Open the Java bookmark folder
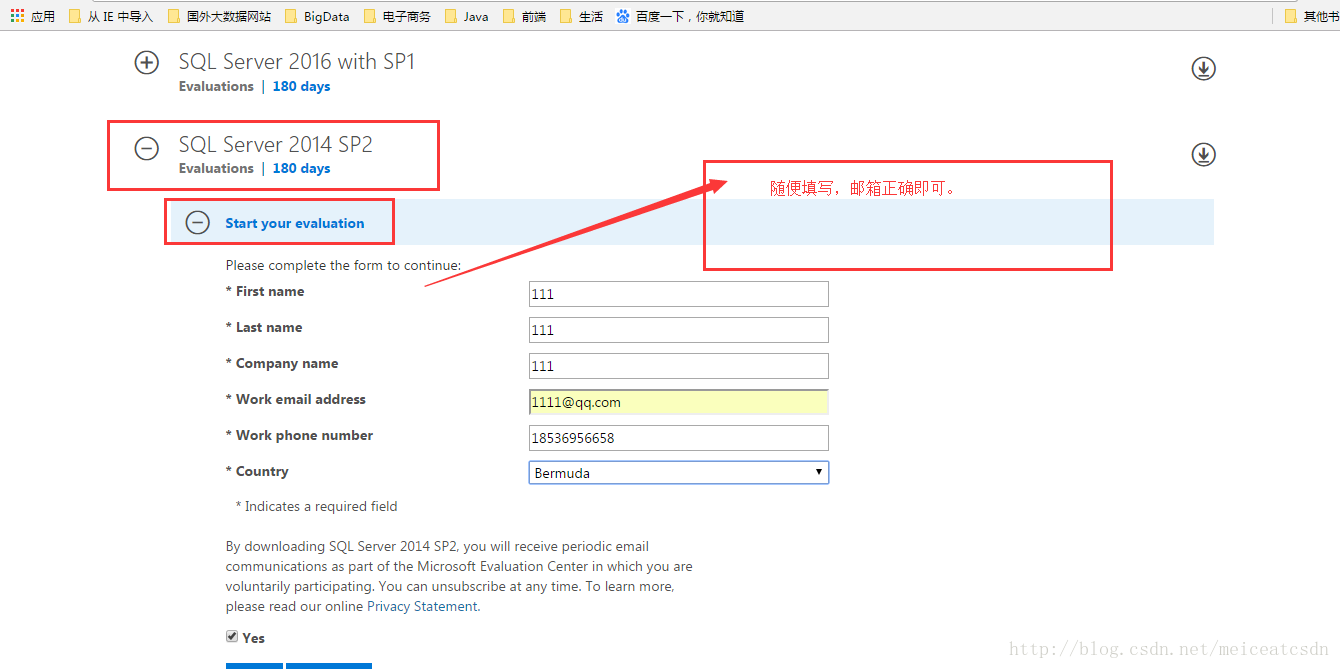The width and height of the screenshot is (1340, 669). tap(467, 16)
